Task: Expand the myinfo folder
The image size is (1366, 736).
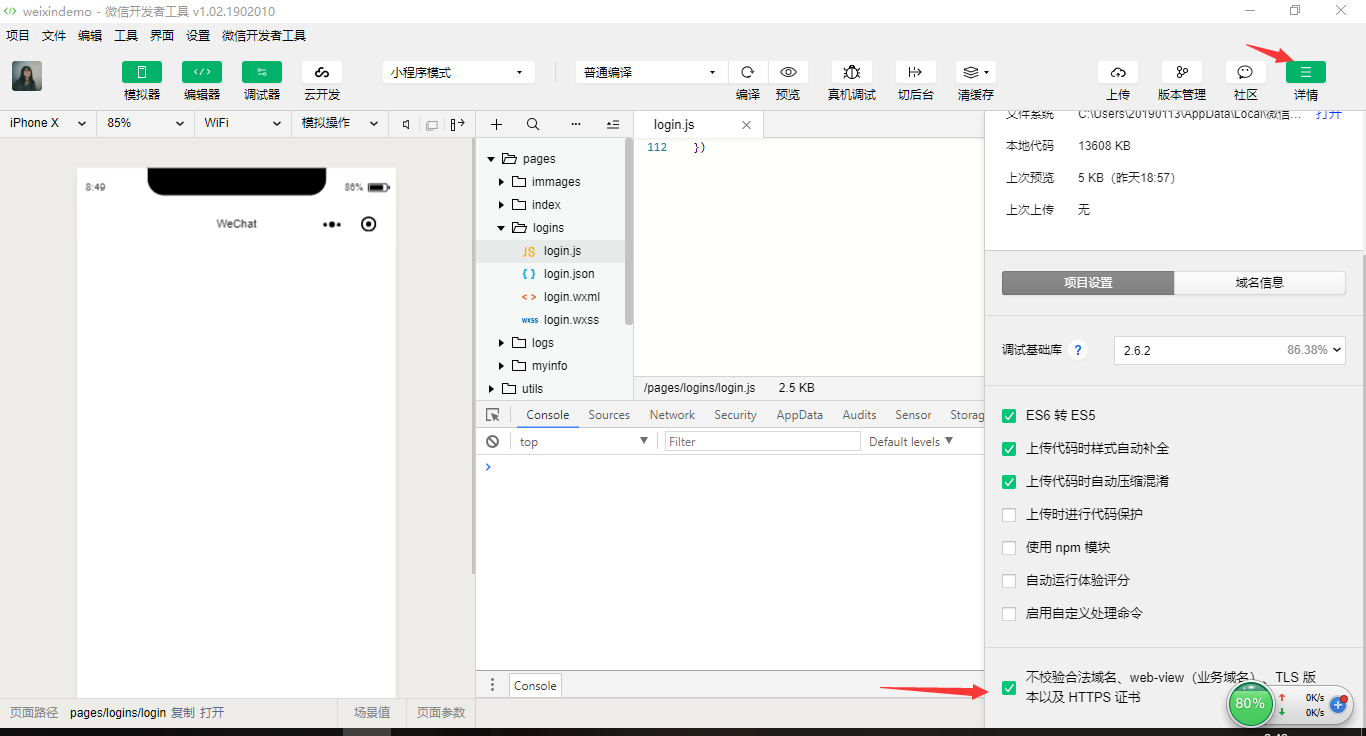Action: (502, 366)
